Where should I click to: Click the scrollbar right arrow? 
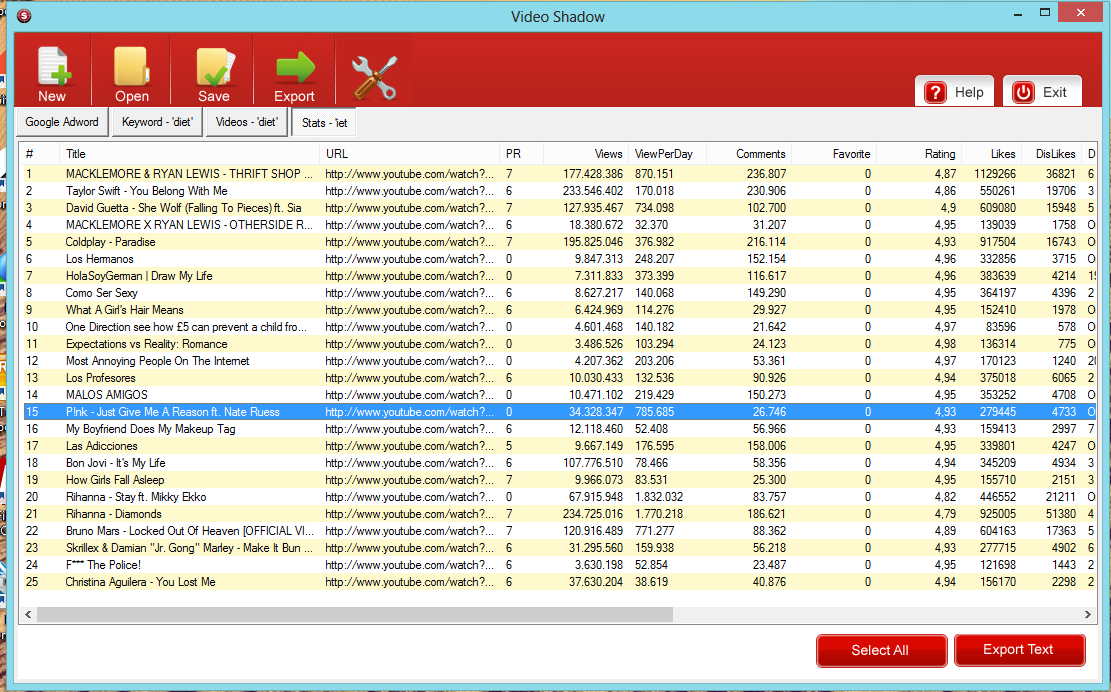tap(1088, 614)
